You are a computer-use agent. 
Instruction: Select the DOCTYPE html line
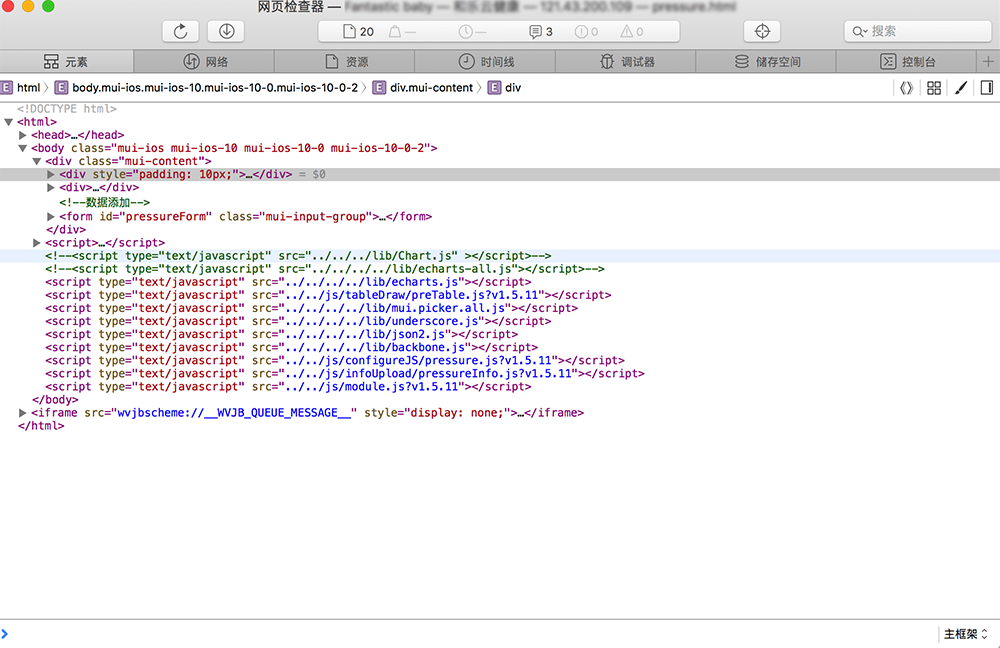67,109
